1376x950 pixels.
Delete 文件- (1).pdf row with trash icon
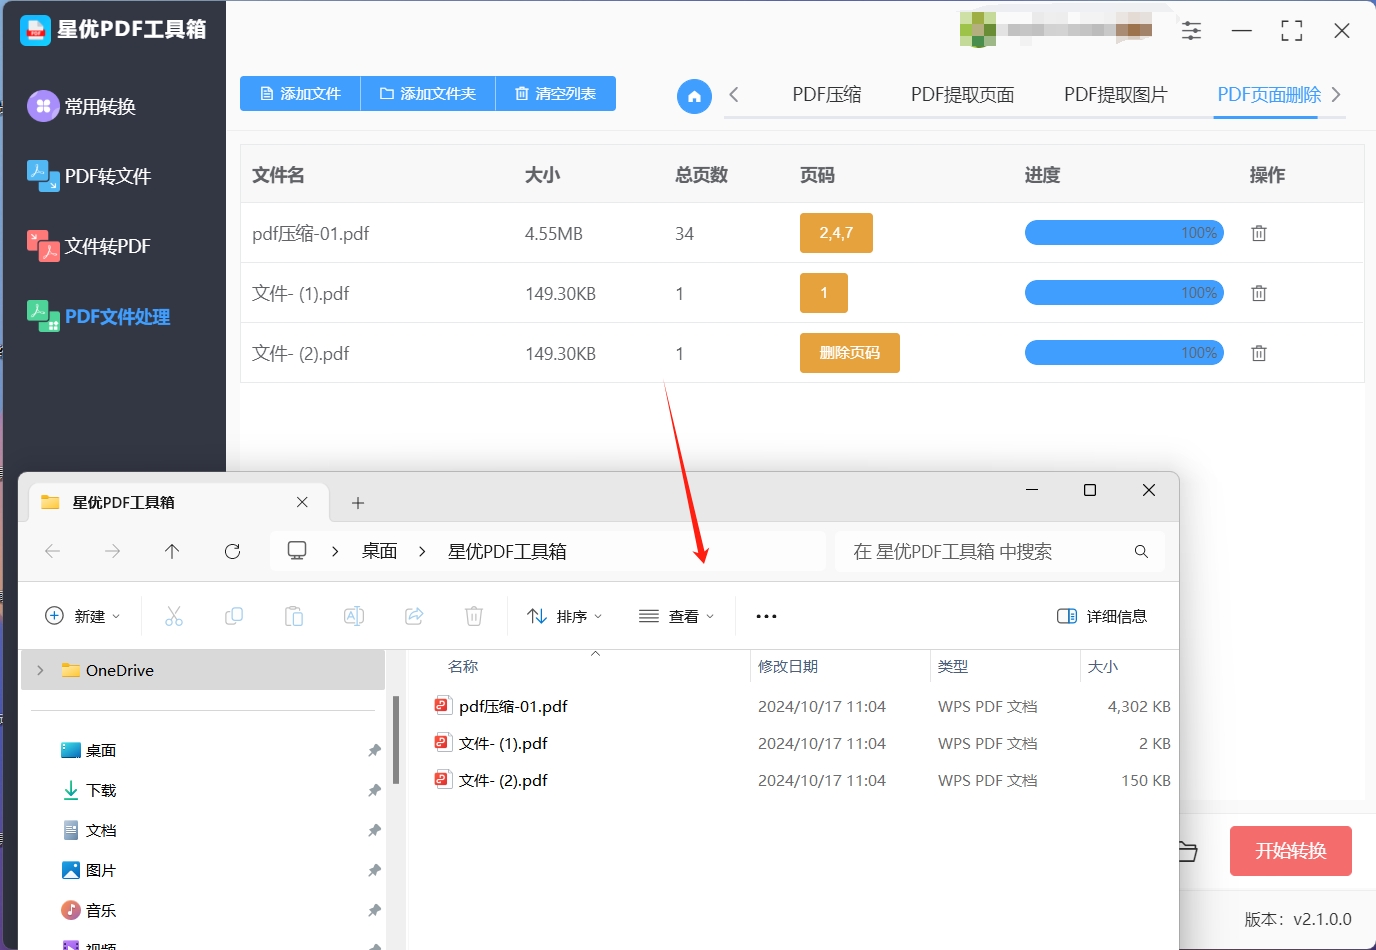pos(1259,293)
